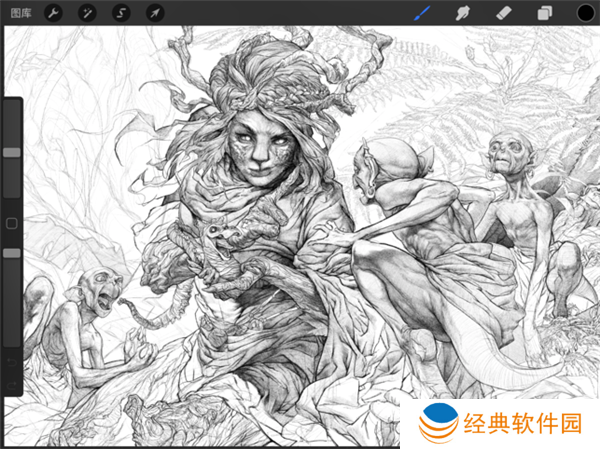Click the brush opacity slider handle
This screenshot has height=449, width=600.
[12, 253]
